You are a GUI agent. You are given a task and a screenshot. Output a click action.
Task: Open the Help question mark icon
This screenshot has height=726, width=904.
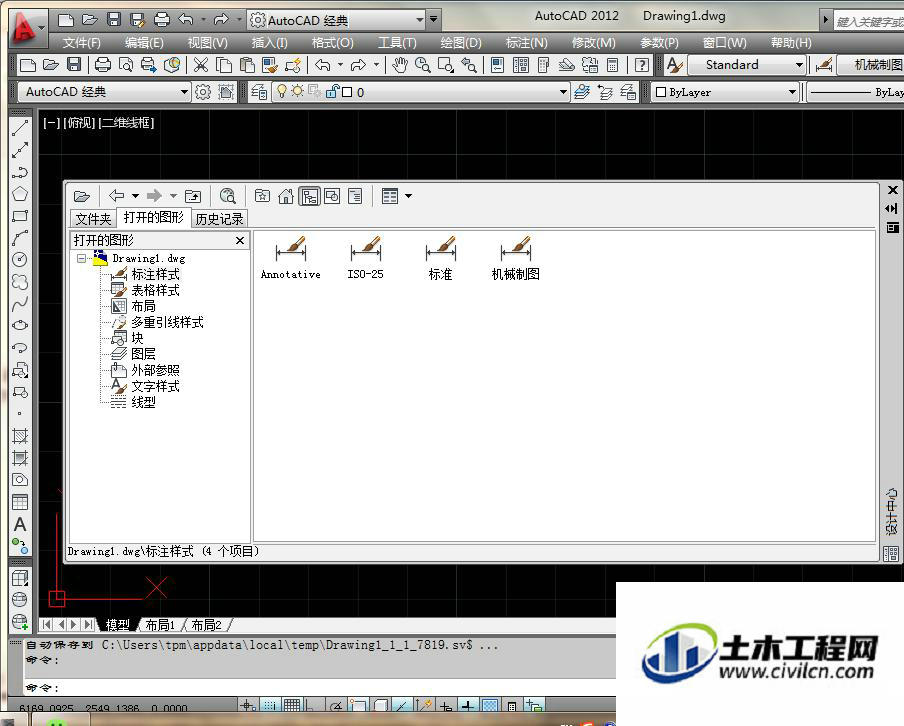pos(642,65)
